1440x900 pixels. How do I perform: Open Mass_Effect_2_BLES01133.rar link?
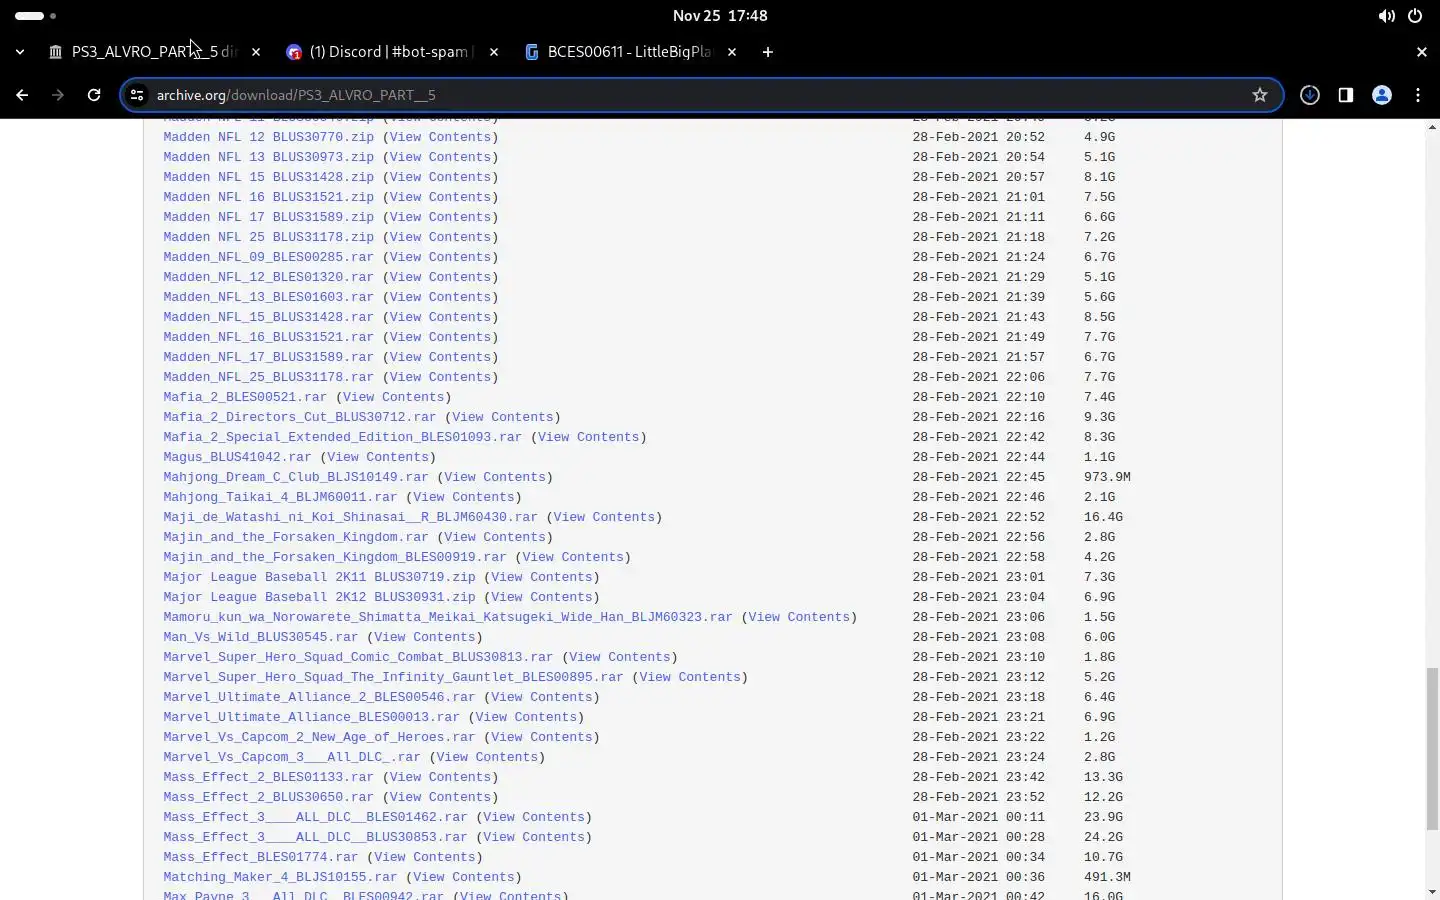268,777
